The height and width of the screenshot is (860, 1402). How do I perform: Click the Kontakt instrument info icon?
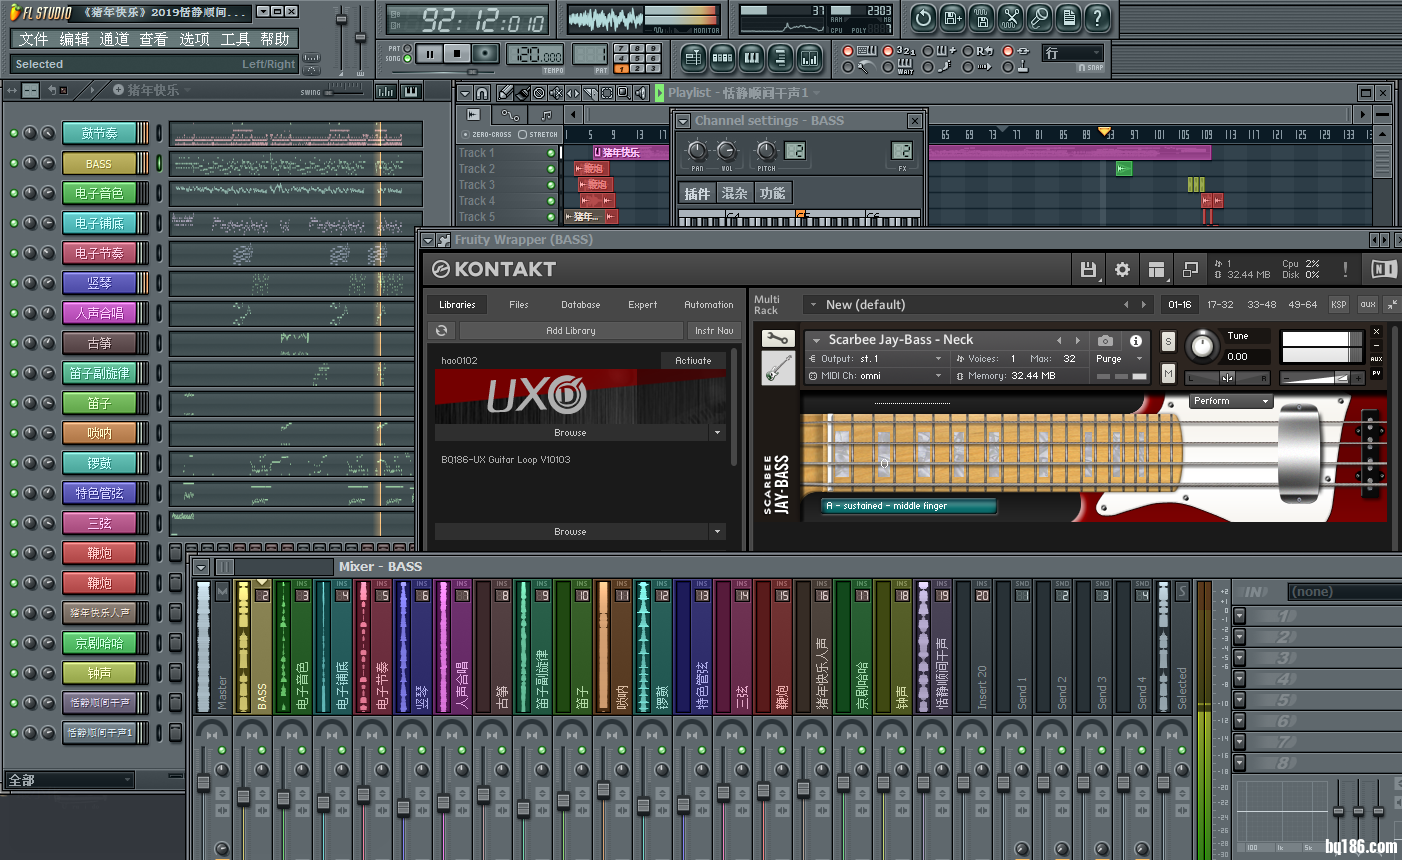click(1136, 340)
